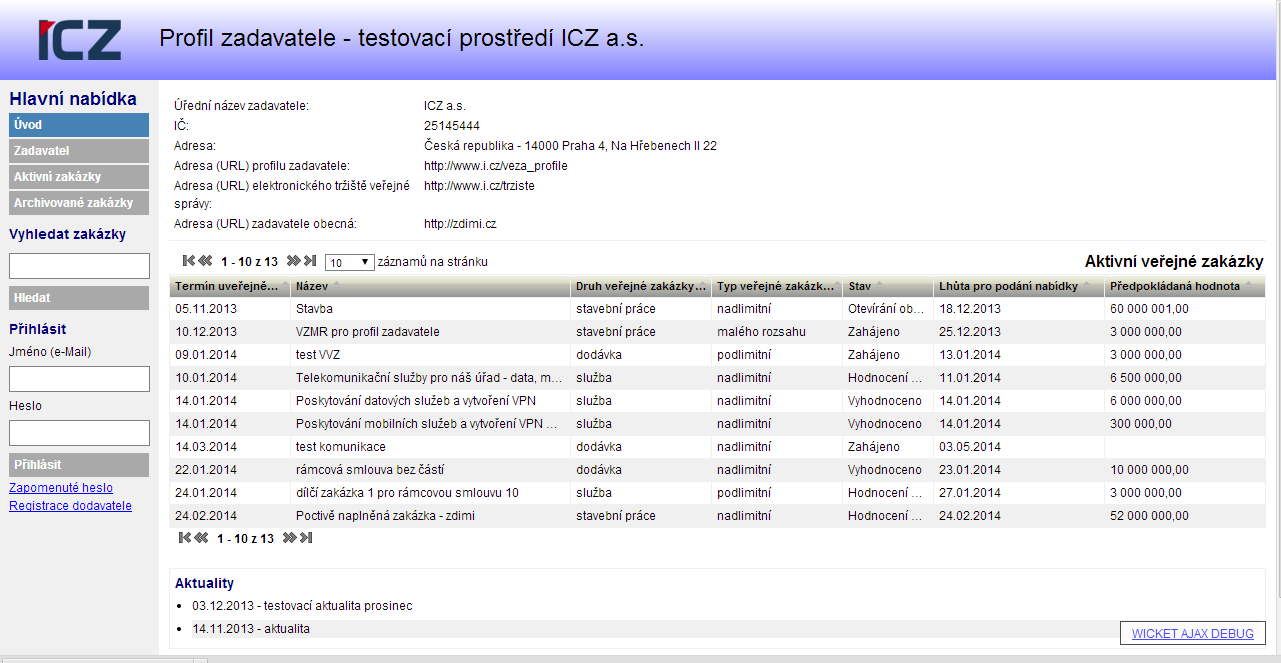The image size is (1281, 663).
Task: Open the Zapomenuté heslo link
Action: point(61,488)
